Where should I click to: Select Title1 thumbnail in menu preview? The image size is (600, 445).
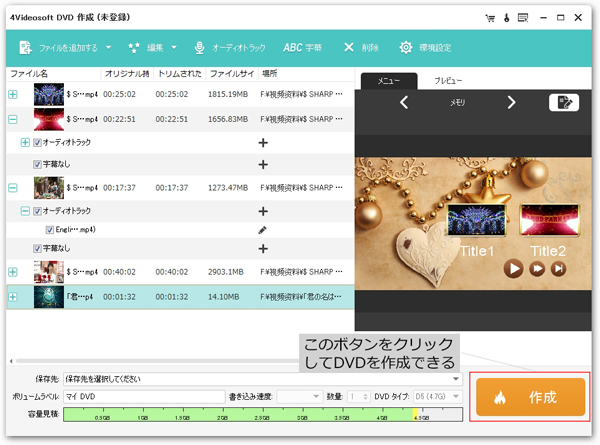point(476,220)
